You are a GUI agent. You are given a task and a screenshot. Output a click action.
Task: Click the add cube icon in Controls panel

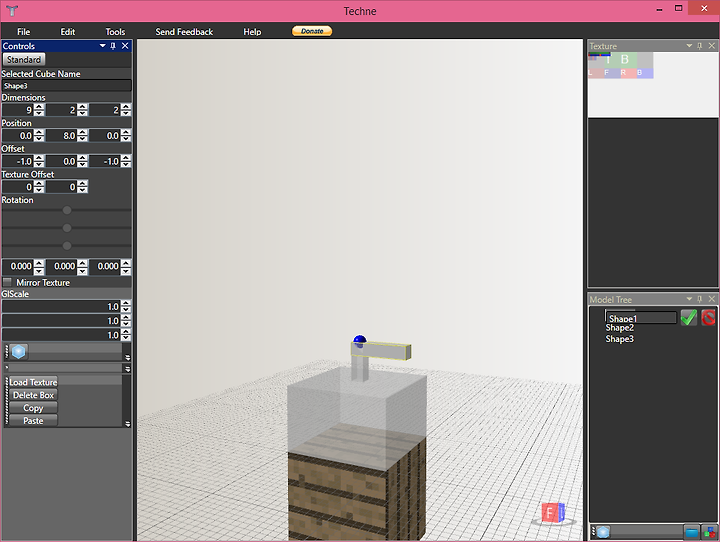(19, 352)
